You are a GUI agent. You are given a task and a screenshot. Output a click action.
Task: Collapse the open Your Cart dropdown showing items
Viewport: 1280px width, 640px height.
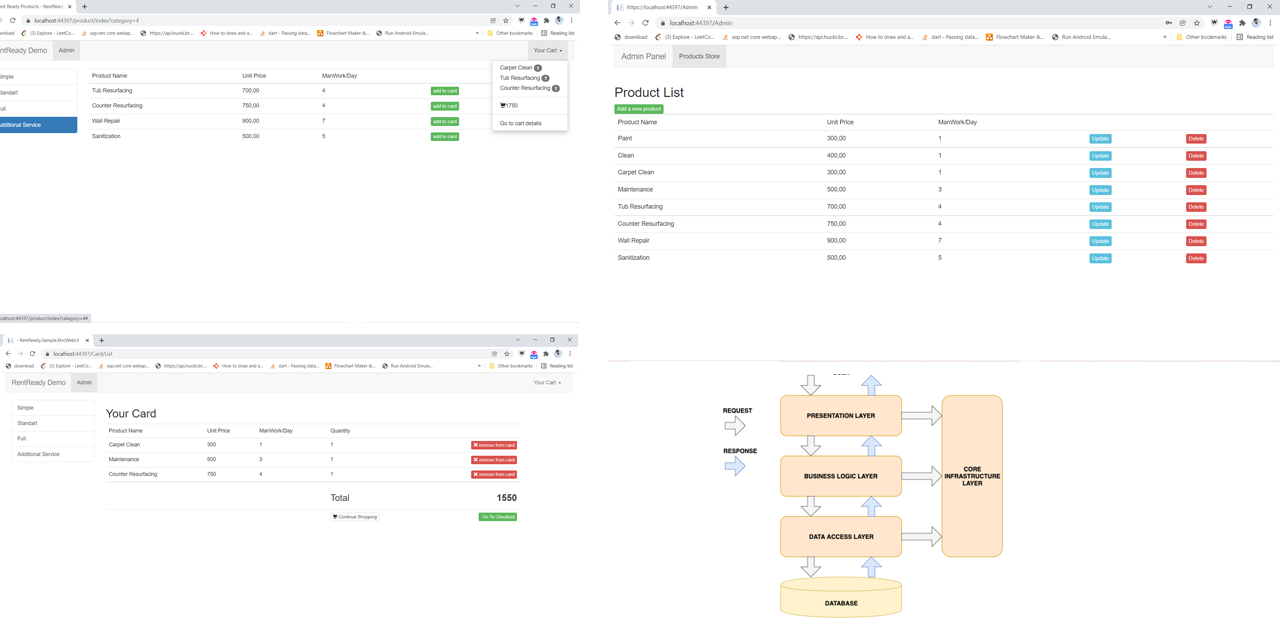547,50
